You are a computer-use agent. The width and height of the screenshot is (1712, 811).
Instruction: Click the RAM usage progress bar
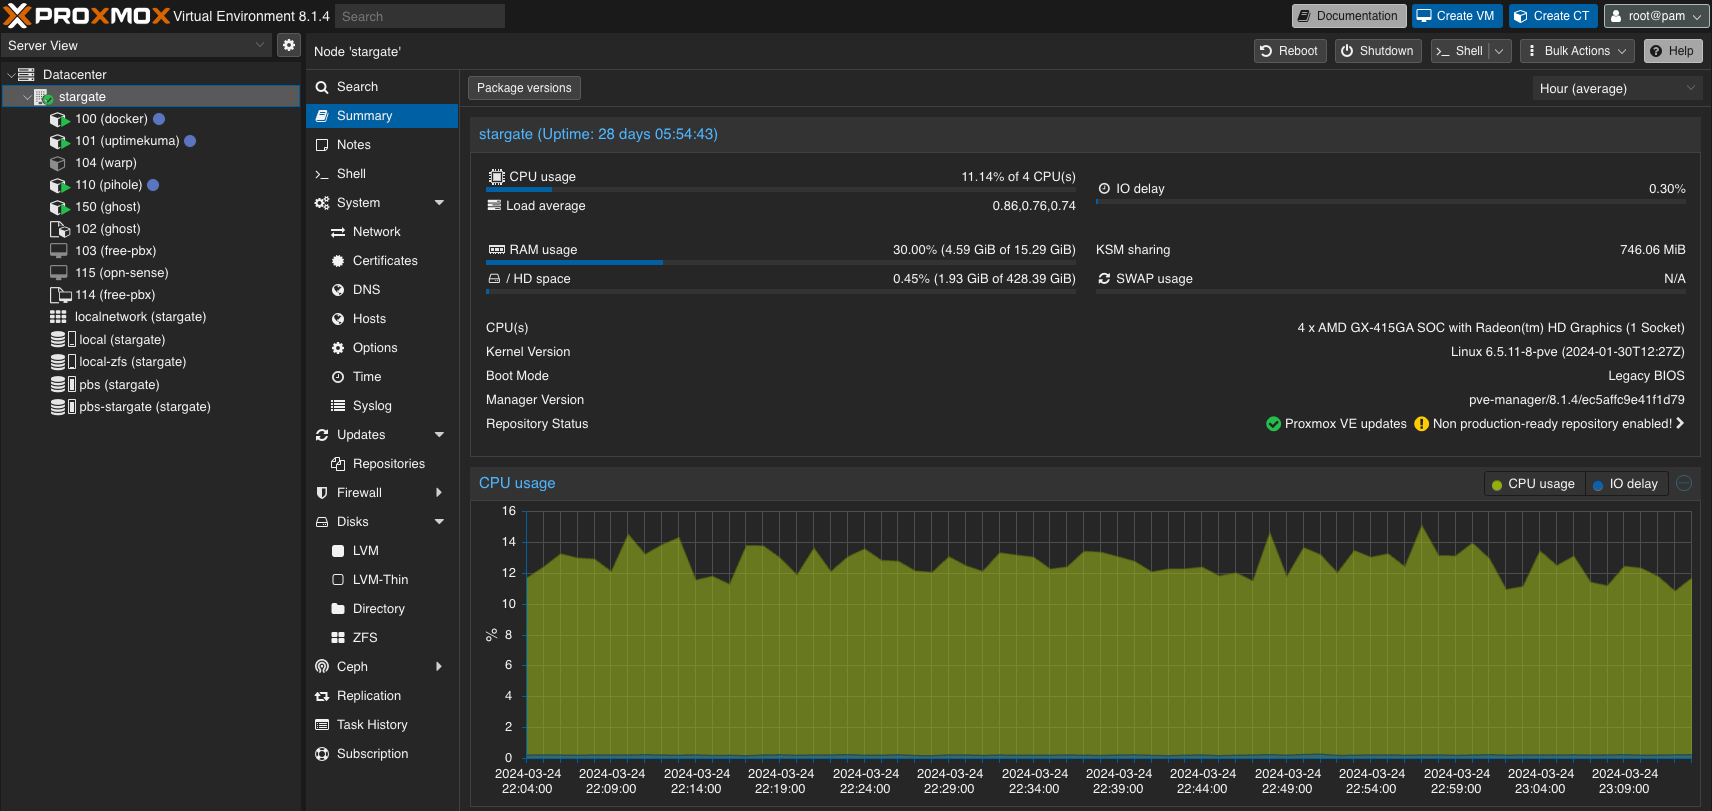(x=780, y=263)
